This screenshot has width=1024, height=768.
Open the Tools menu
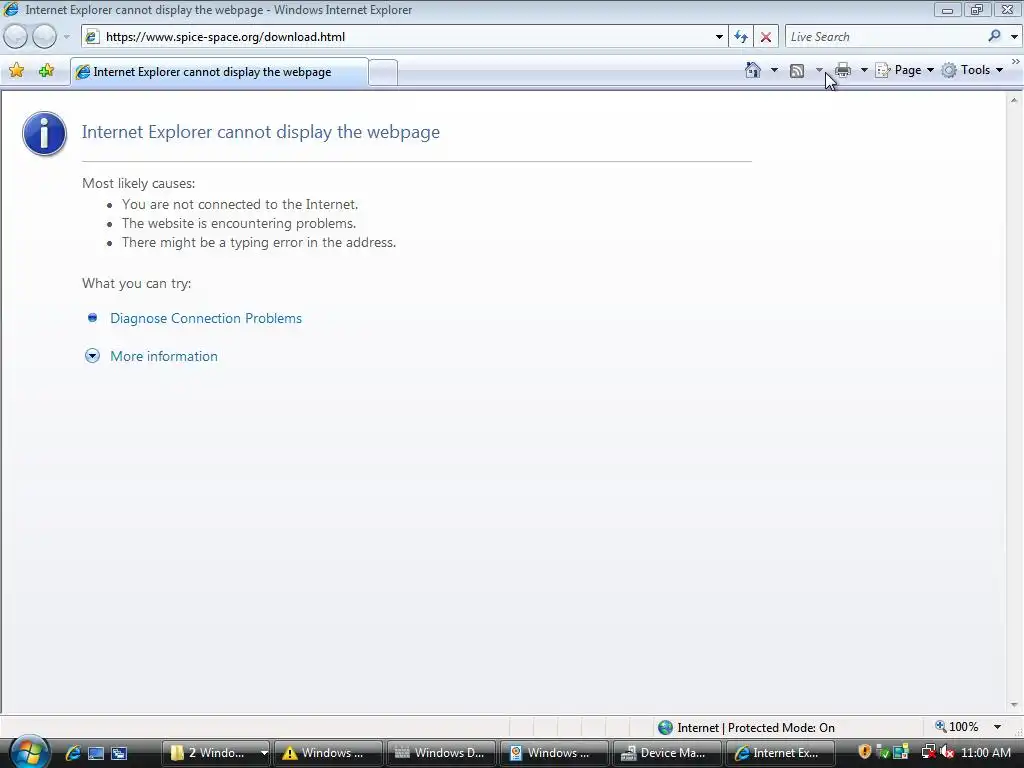click(972, 70)
